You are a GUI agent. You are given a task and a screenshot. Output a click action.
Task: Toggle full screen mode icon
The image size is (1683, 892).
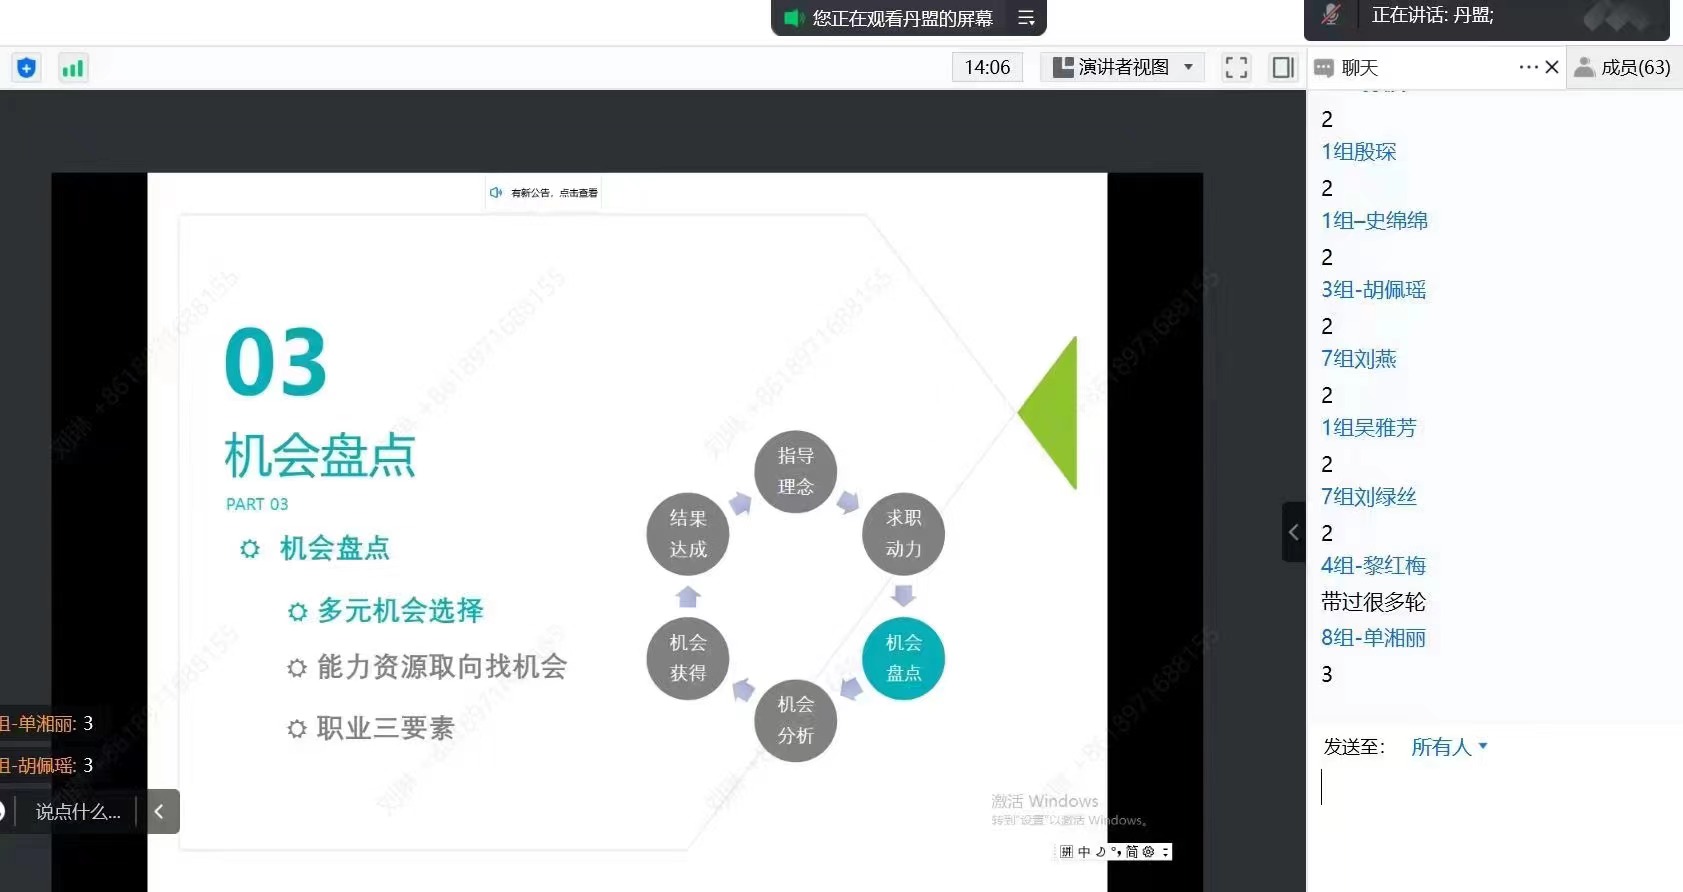1236,68
